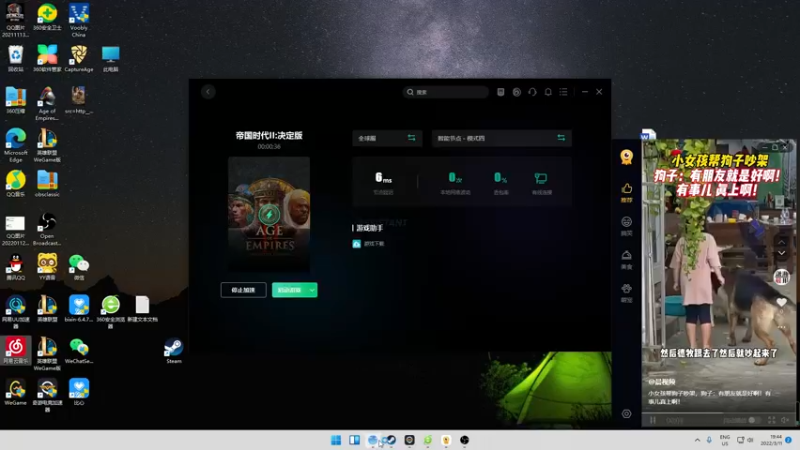Screen dimensions: 800x450
Task: Open notifications bell in accelerator header
Action: [548, 92]
